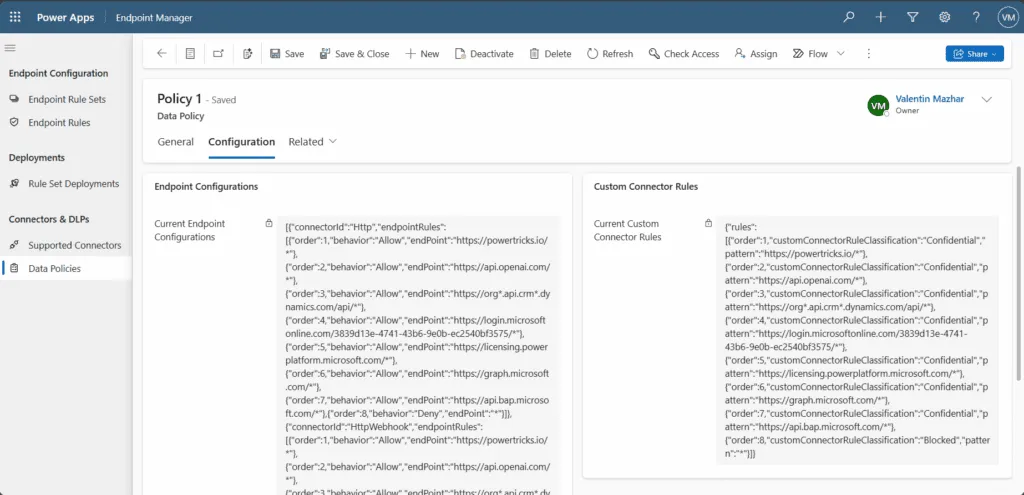Screen dimensions: 1024x495
Task: Click the vertical scrollbar on right
Action: (1018, 272)
